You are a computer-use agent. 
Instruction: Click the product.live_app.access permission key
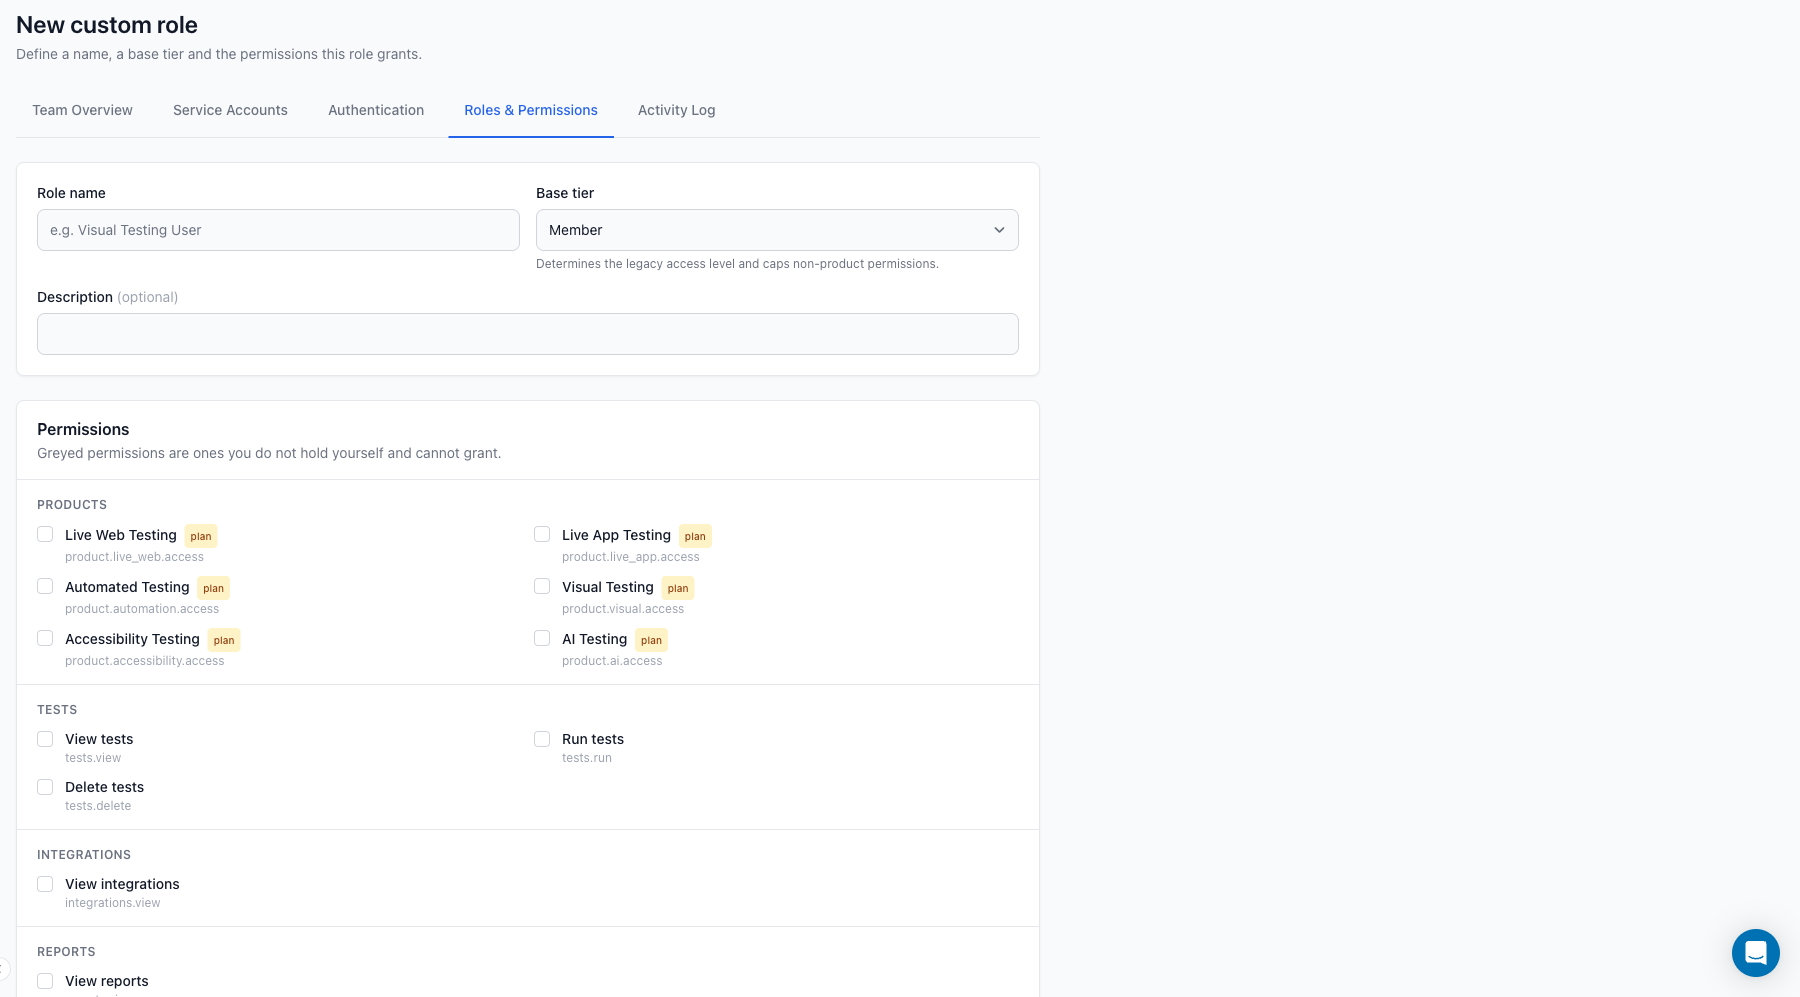[x=631, y=557]
